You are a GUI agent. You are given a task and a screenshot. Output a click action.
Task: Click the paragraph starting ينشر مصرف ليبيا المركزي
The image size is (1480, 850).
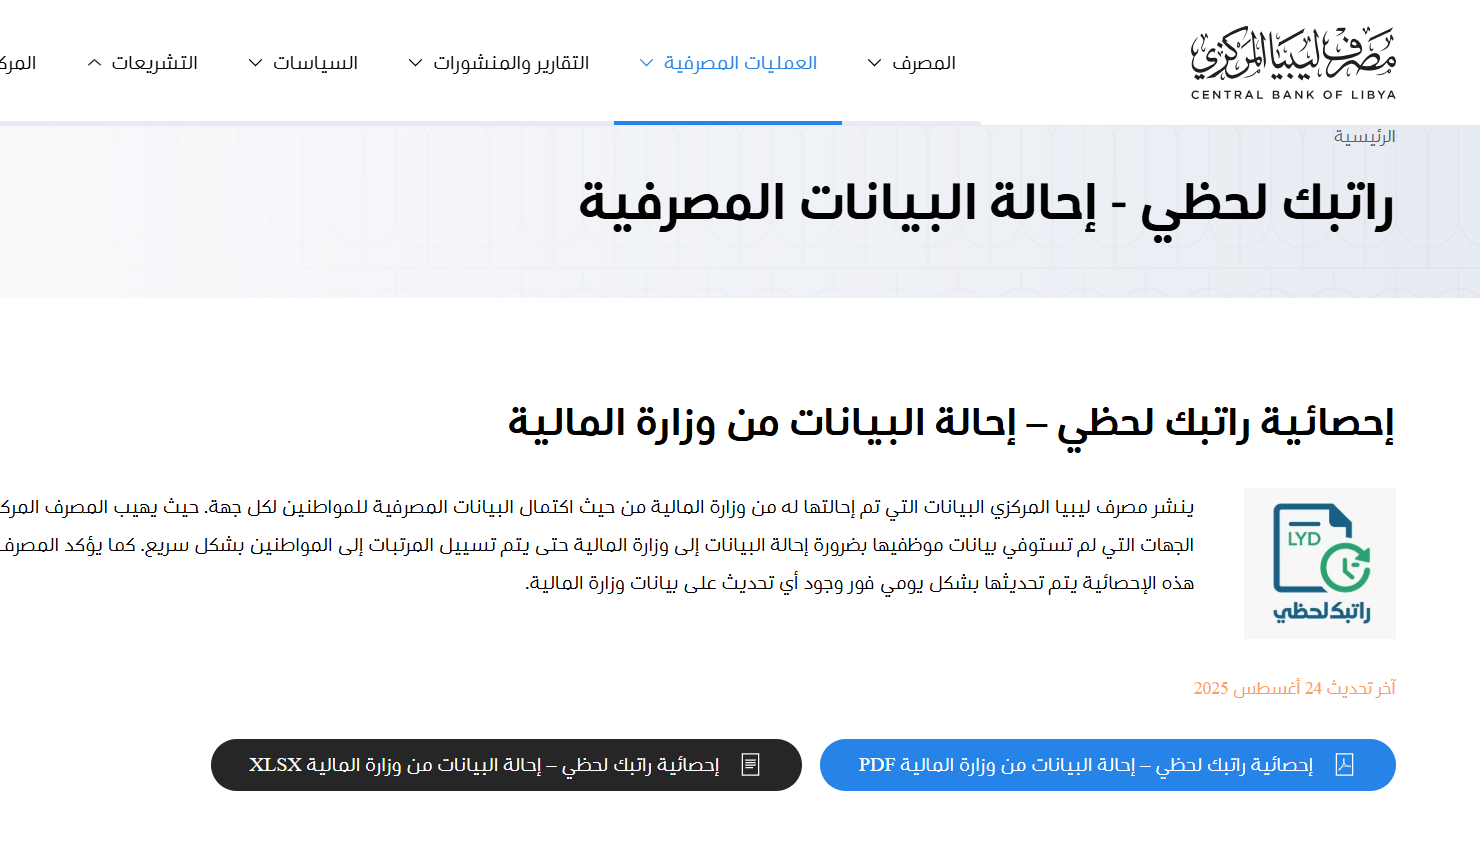(x=597, y=545)
